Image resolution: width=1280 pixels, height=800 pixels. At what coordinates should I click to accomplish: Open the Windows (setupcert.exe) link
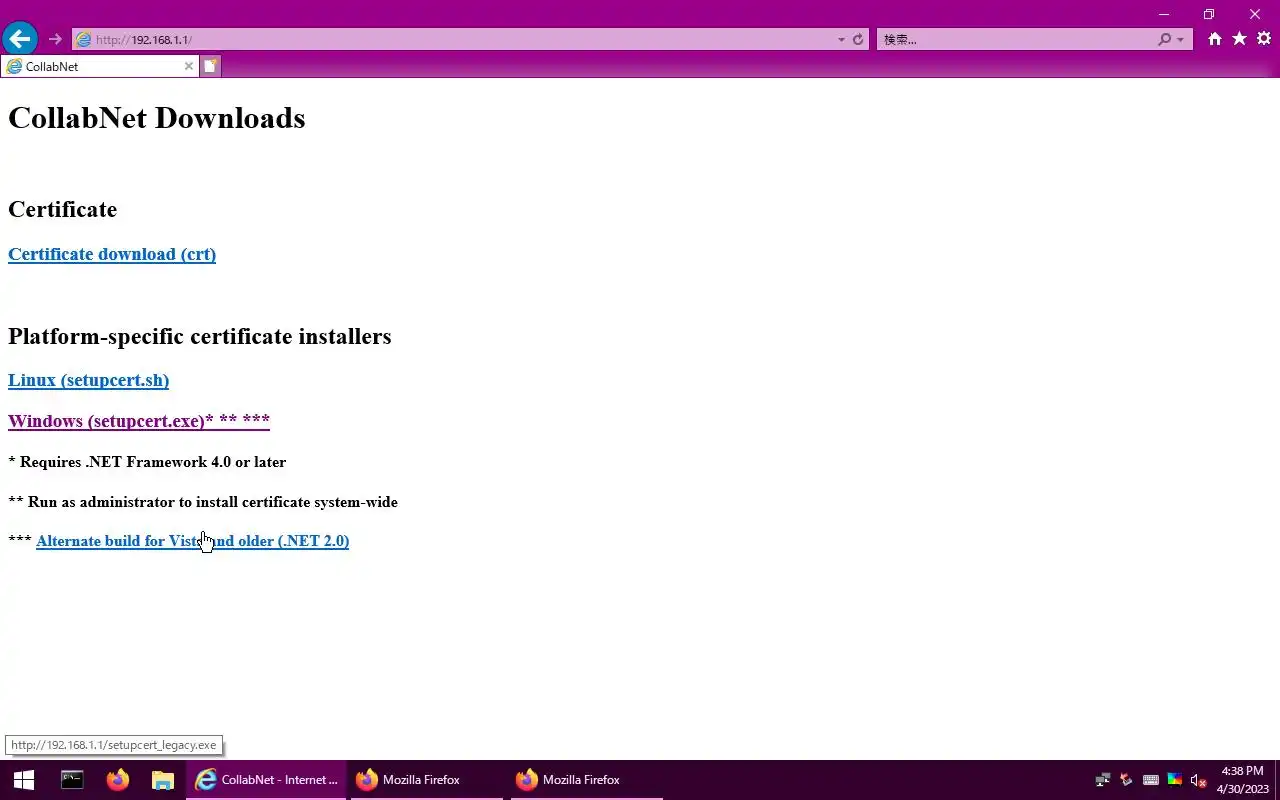139,421
